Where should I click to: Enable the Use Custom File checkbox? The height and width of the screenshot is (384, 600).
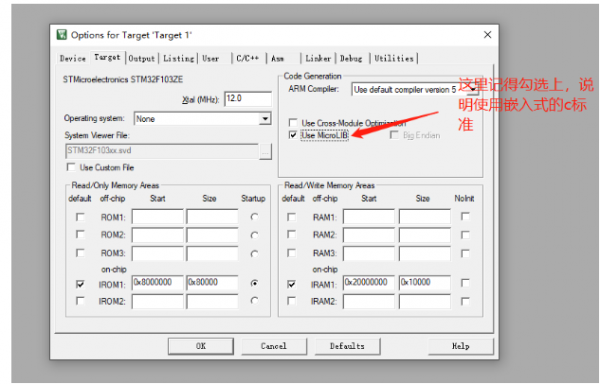tap(71, 167)
